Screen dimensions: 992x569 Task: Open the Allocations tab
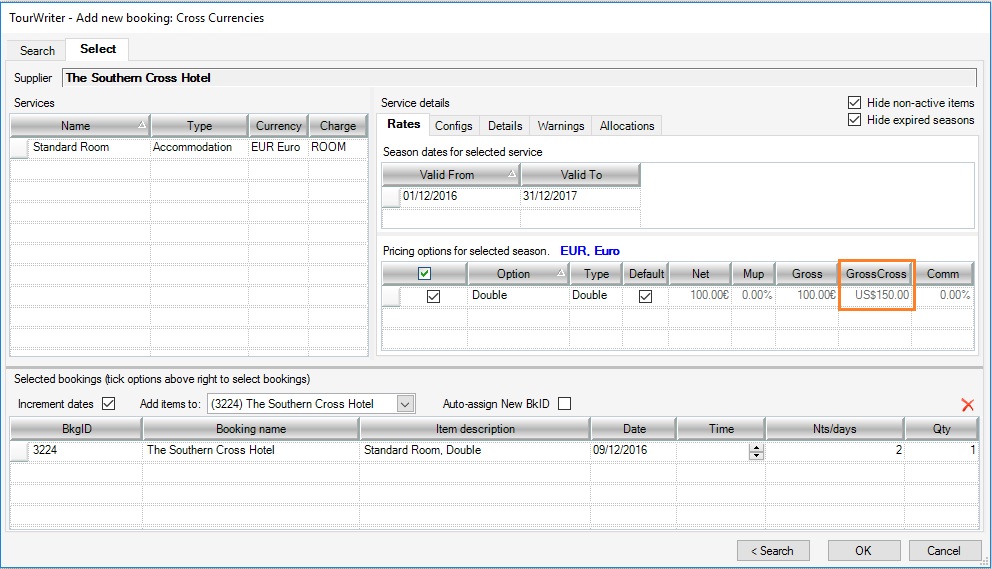click(x=626, y=126)
